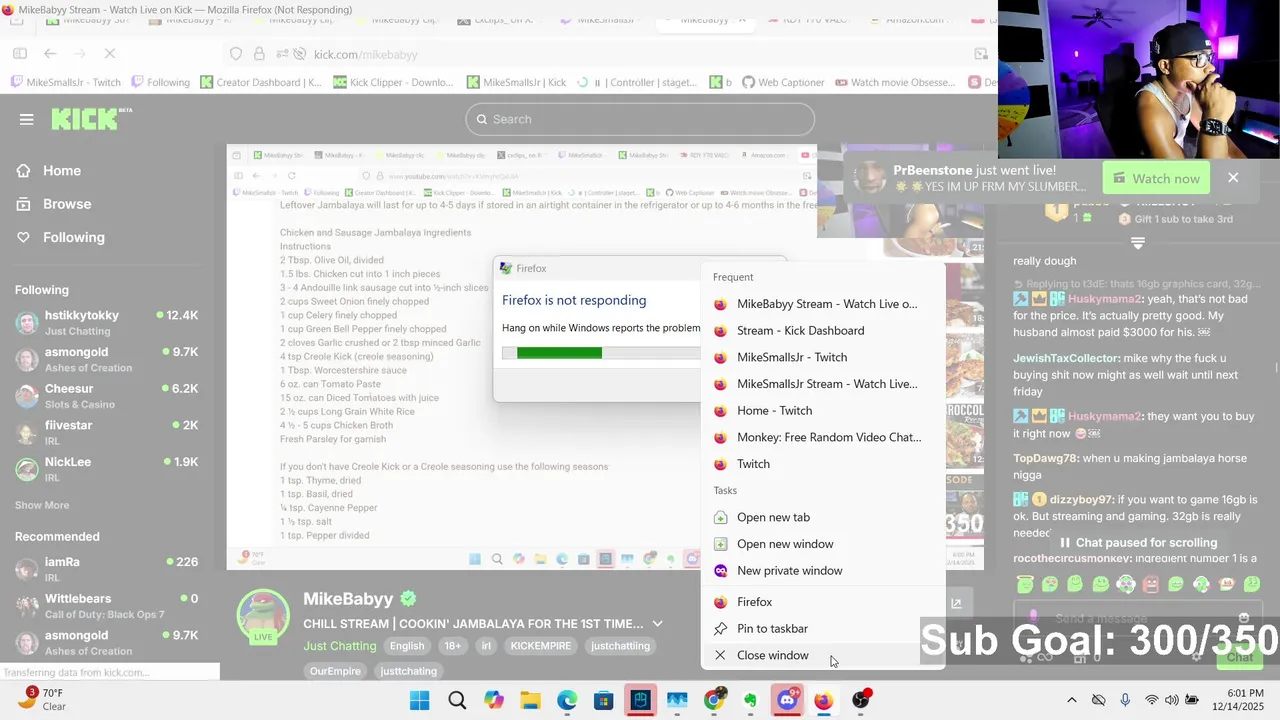Viewport: 1280px width, 720px height.
Task: Click the chat emoji picker icon
Action: point(1244,618)
